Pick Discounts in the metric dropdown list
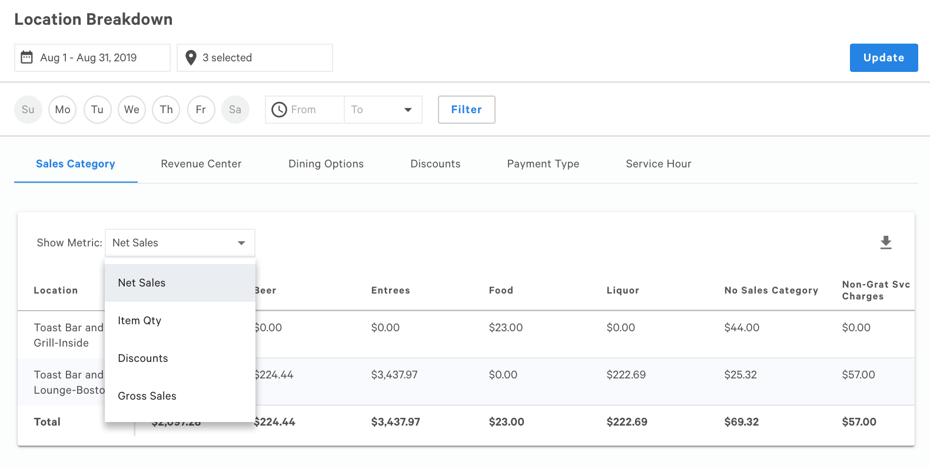 tap(143, 358)
